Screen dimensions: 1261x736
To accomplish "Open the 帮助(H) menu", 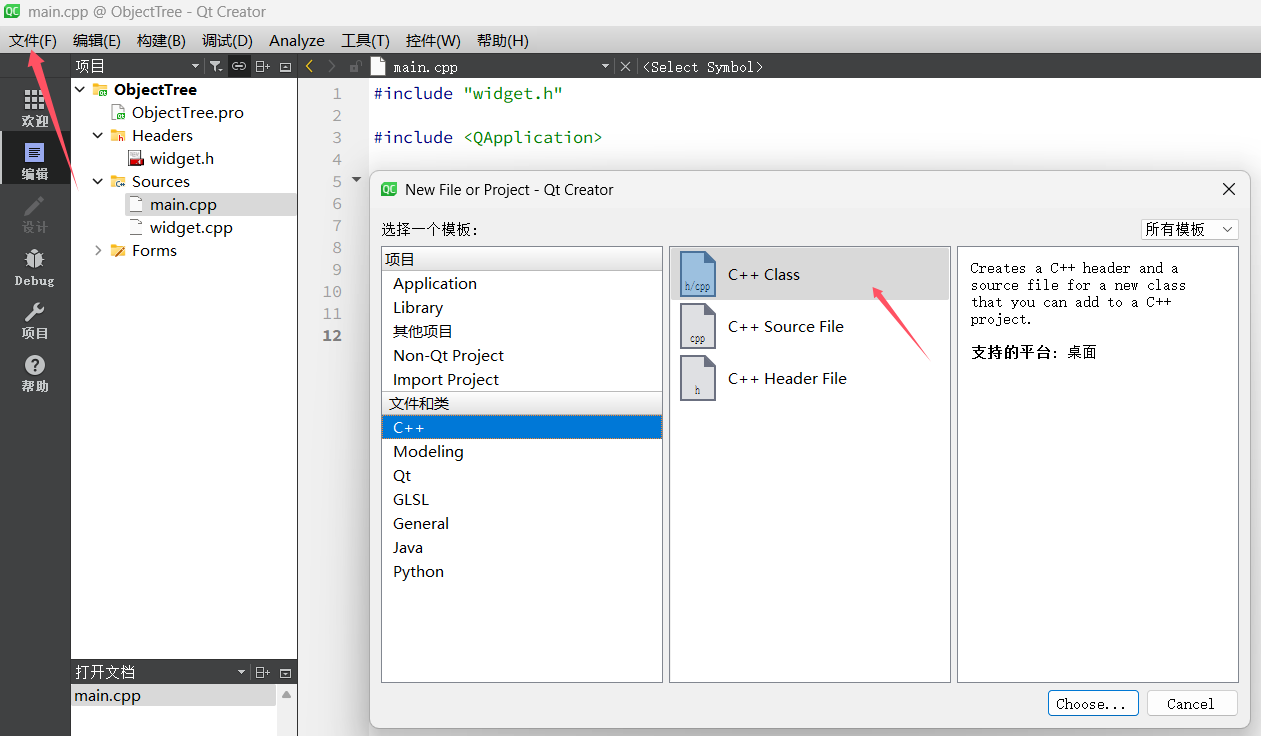I will tap(503, 40).
